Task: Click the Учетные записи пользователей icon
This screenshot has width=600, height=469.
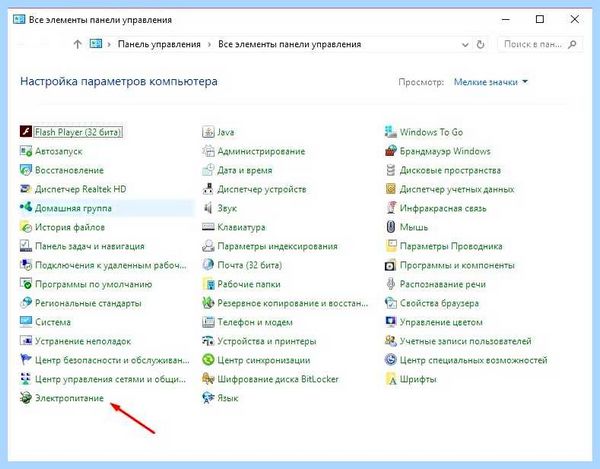Action: [x=391, y=341]
